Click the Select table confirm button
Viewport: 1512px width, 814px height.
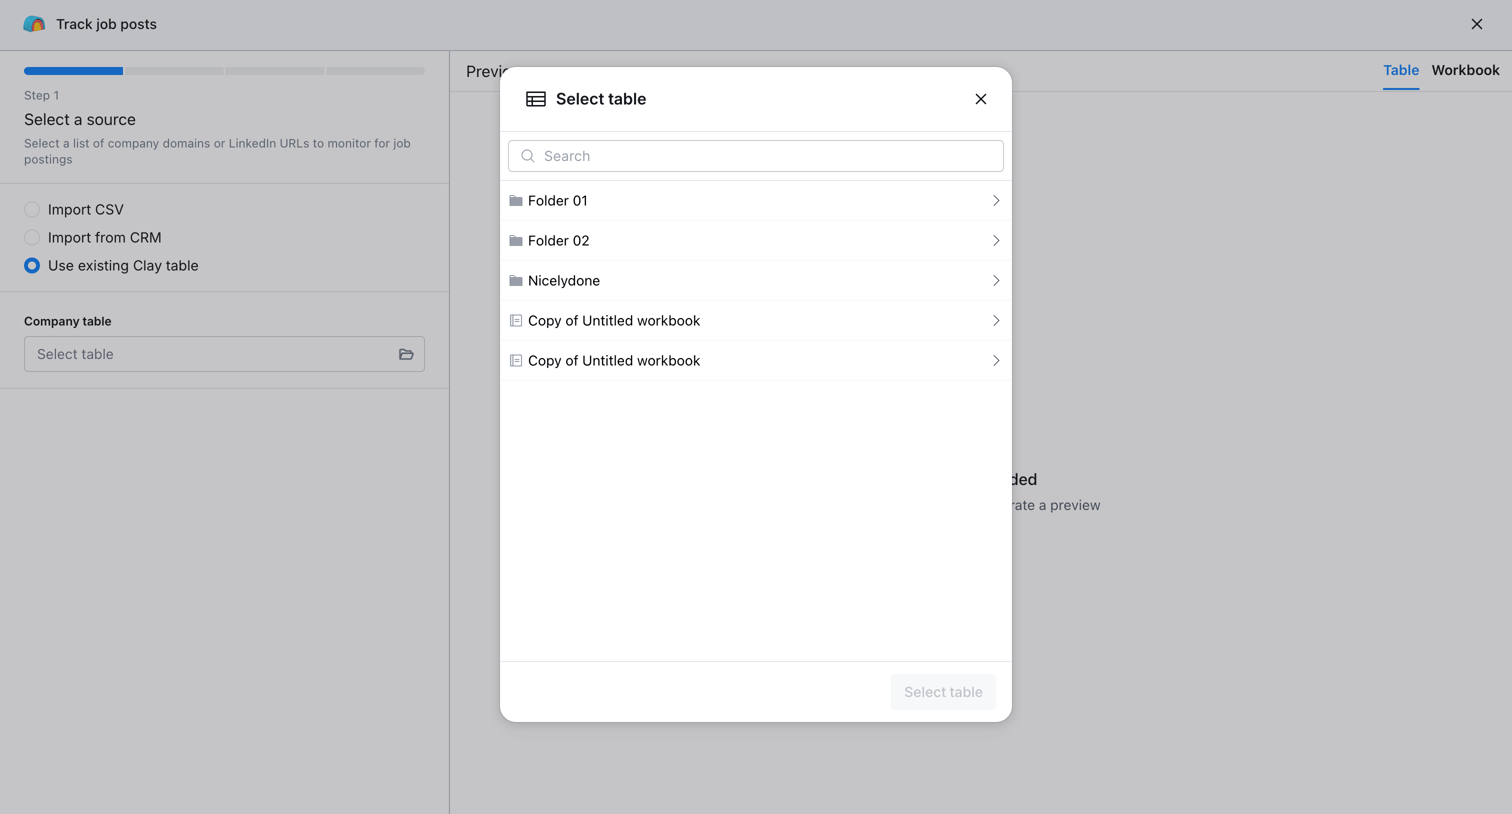[943, 692]
